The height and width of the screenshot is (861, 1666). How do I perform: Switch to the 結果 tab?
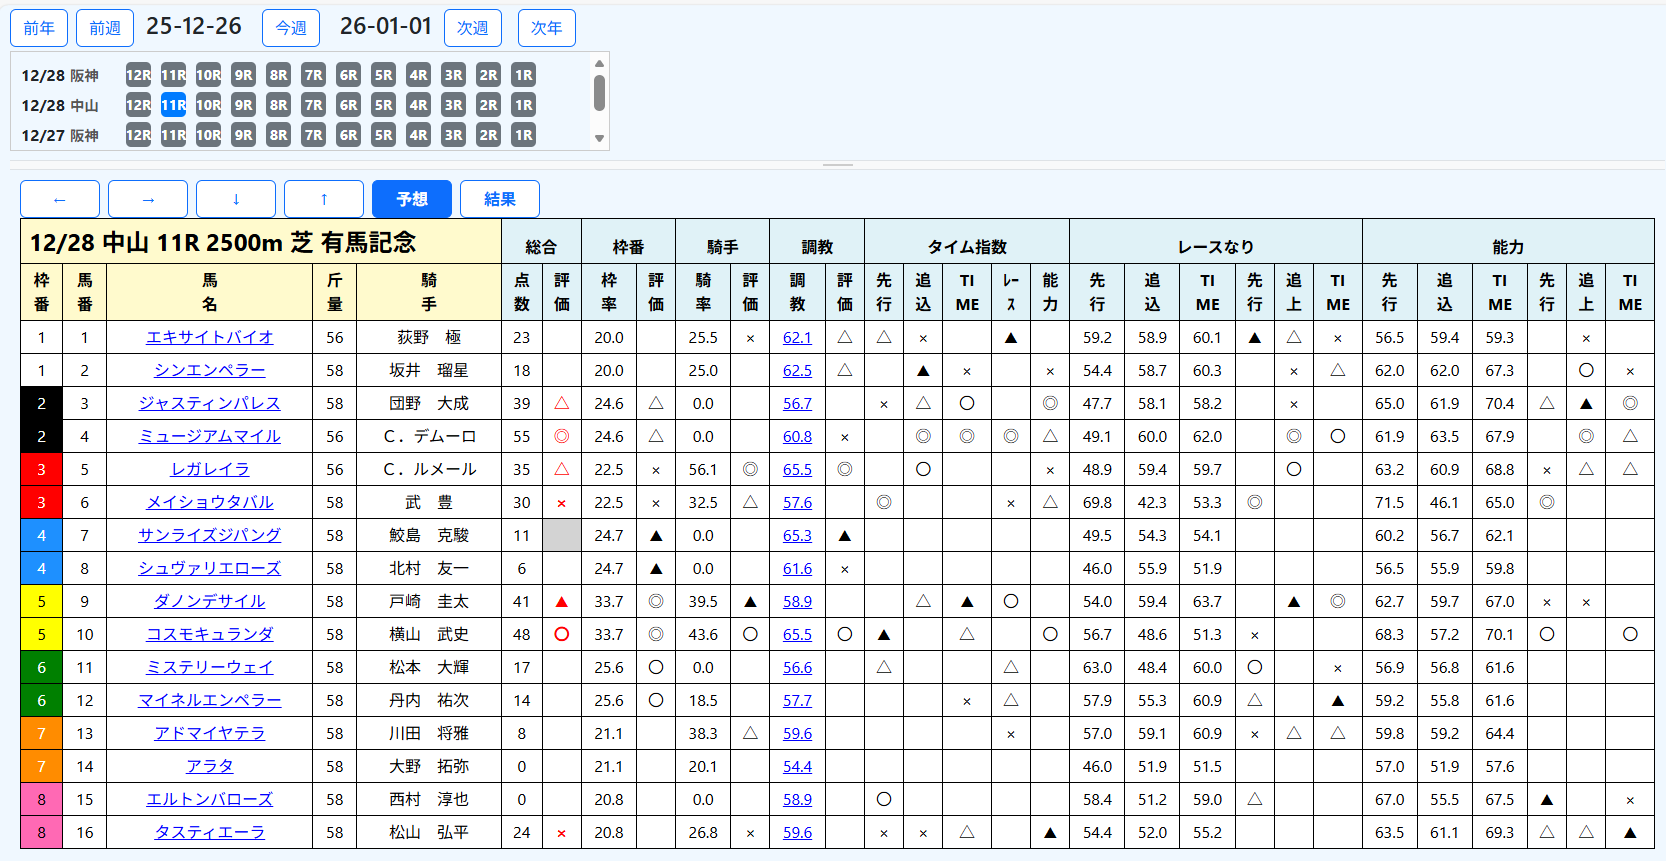500,199
